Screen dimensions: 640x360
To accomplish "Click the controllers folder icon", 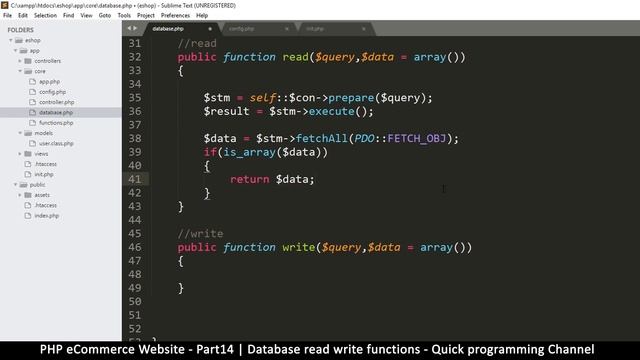I will point(28,61).
